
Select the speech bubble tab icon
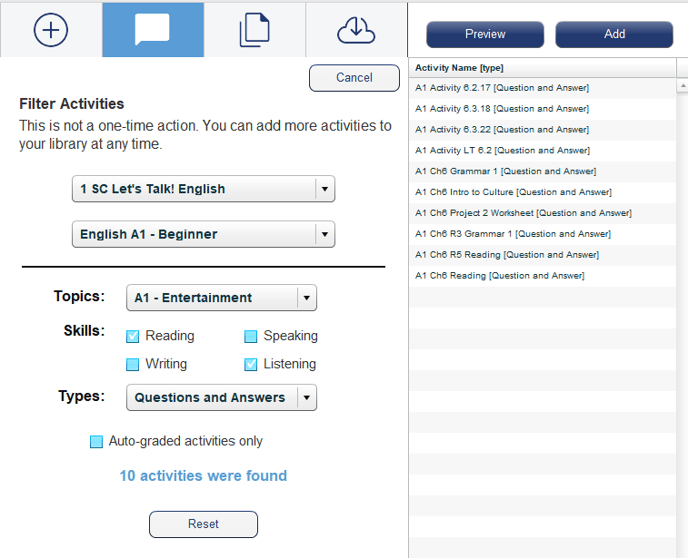[152, 29]
